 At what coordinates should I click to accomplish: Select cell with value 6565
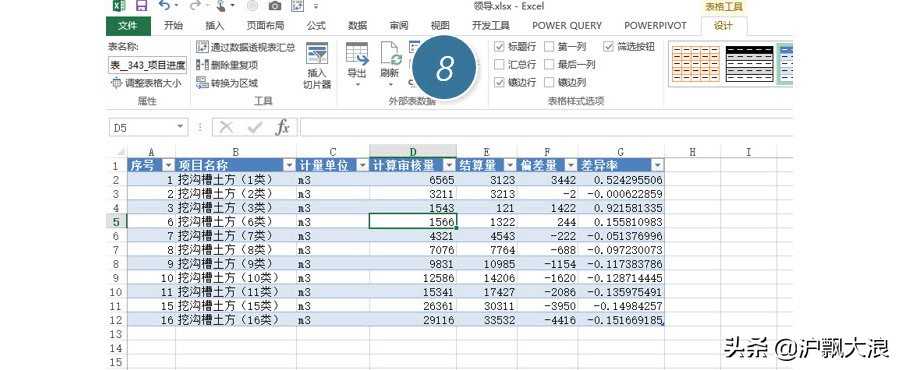pyautogui.click(x=413, y=180)
